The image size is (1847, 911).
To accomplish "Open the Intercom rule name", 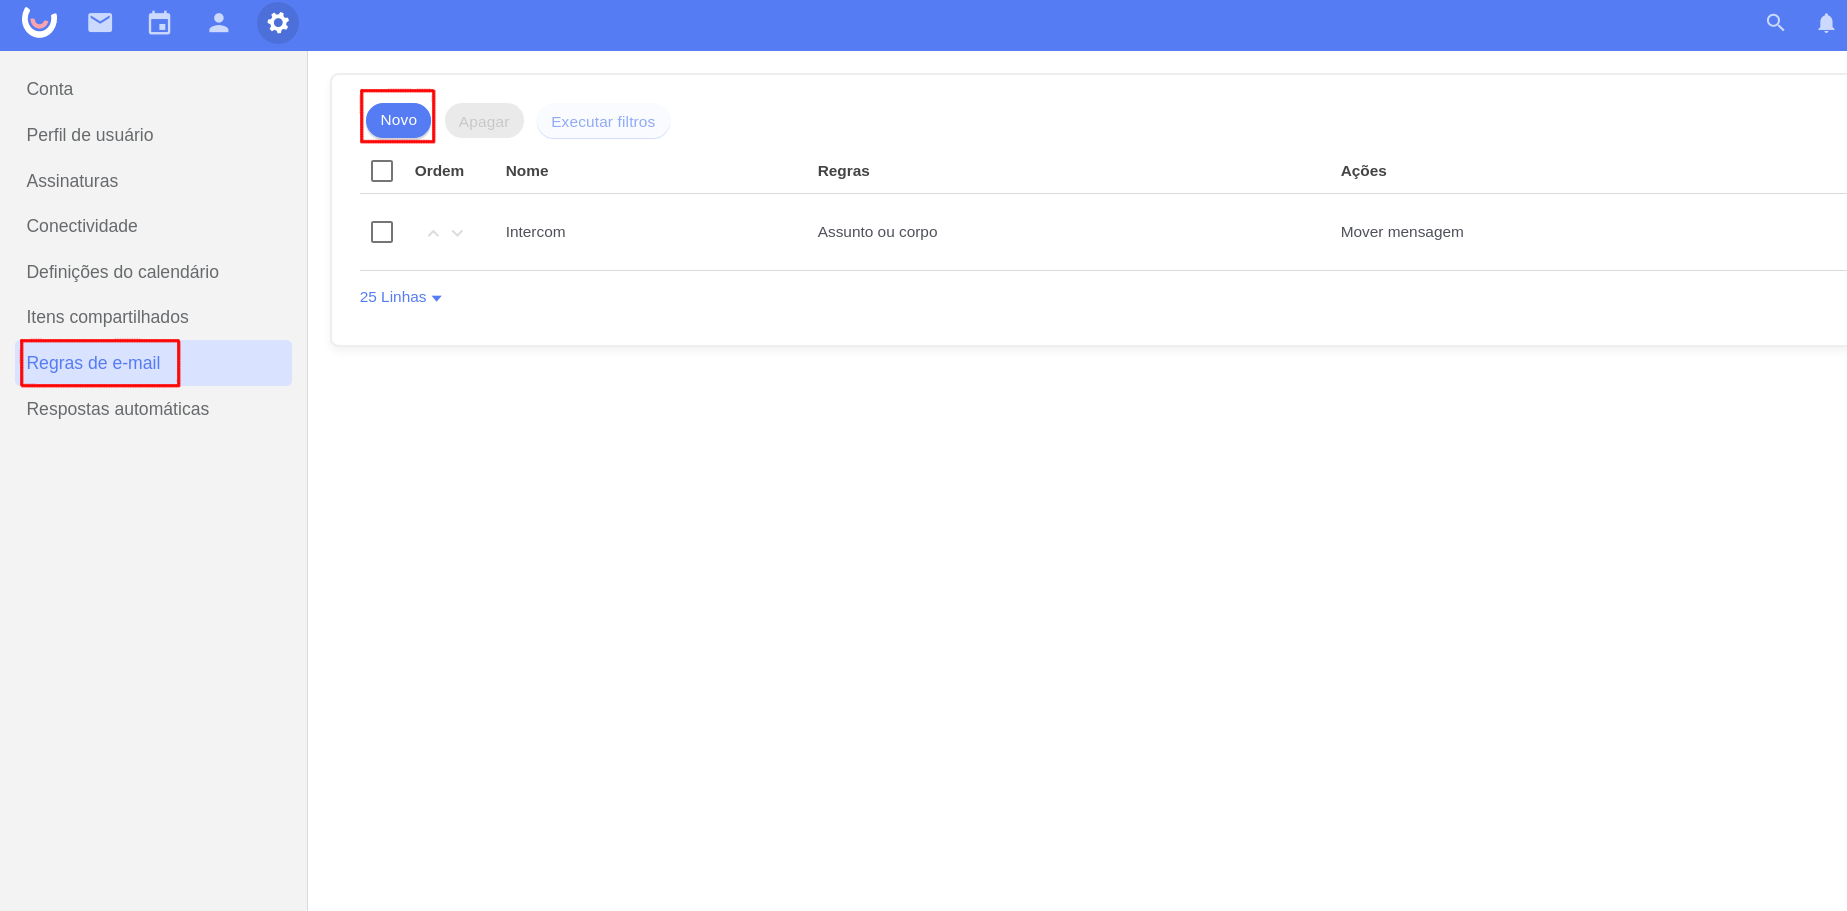I will [535, 232].
